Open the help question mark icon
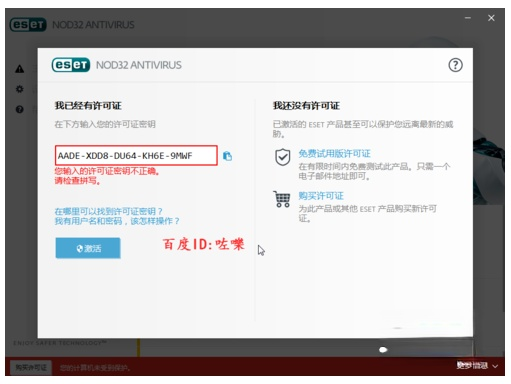This screenshot has height=384, width=511. coord(455,65)
